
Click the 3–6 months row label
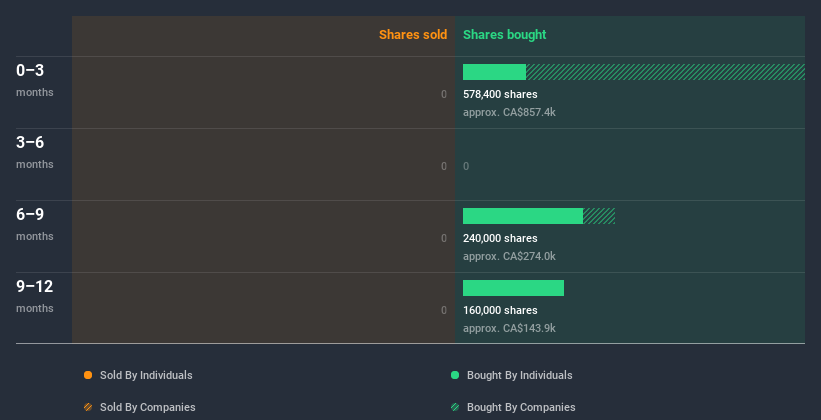(x=35, y=152)
